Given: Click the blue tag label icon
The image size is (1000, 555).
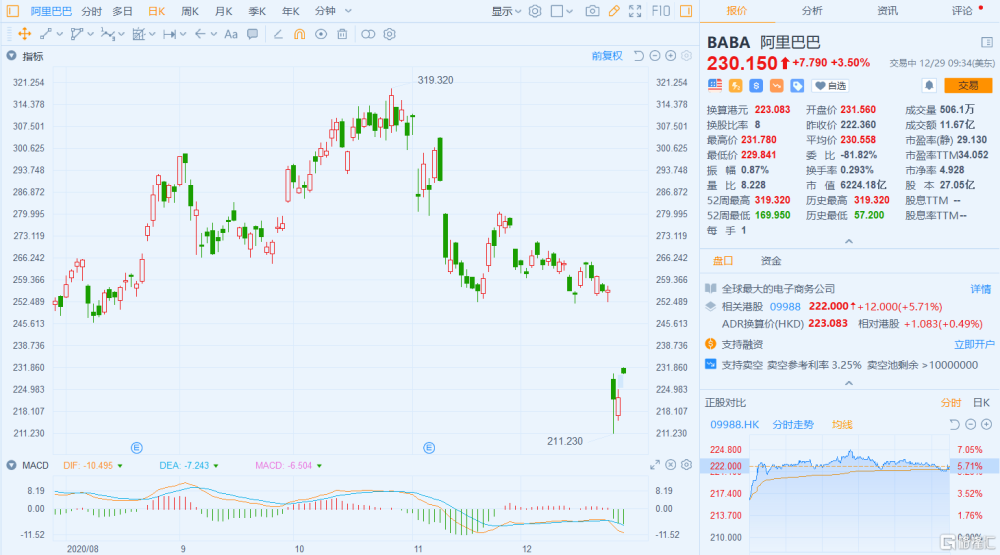Looking at the screenshot, I should 797,85.
